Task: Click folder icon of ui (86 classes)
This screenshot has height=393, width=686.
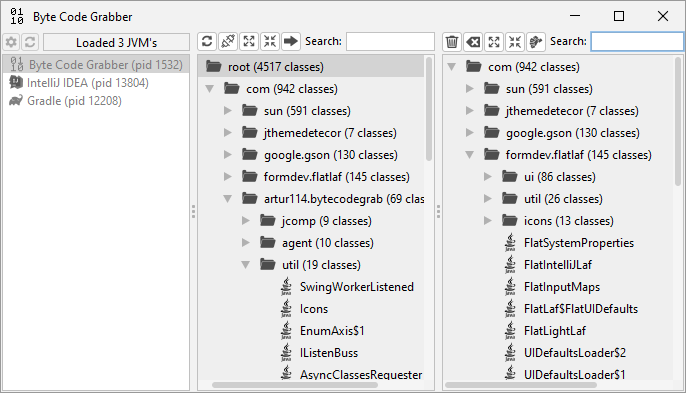Action: (x=510, y=176)
